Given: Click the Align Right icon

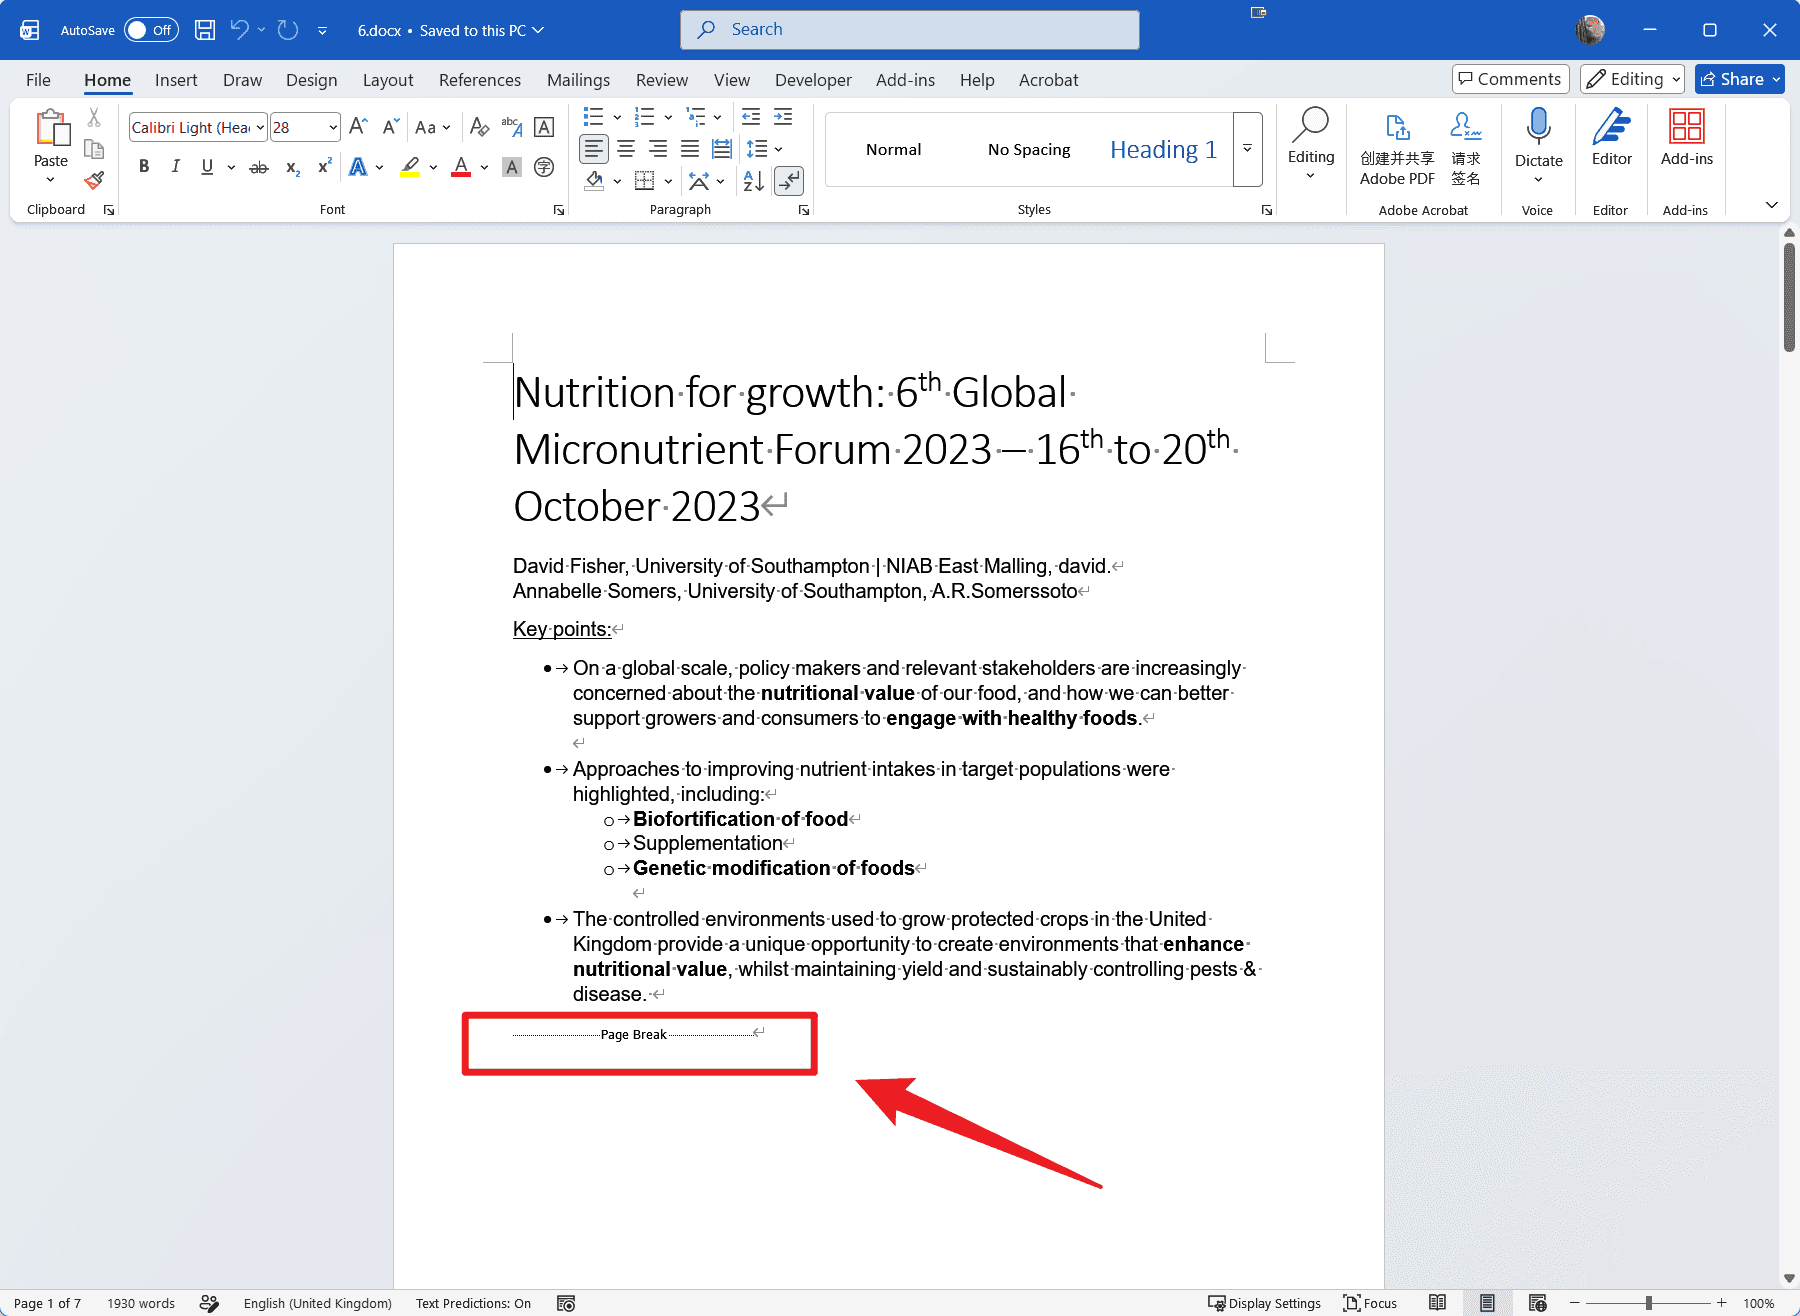Looking at the screenshot, I should 658,149.
